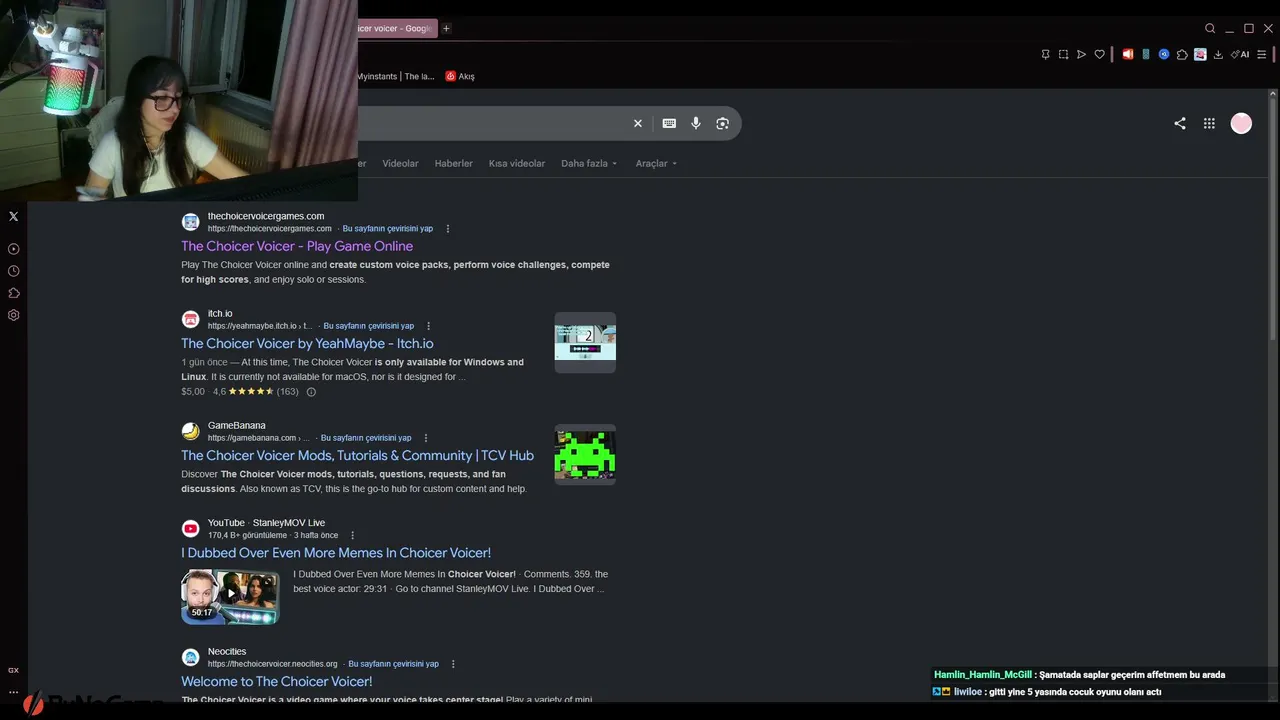Translate the thechoicervoicergames.com page
Viewport: 1280px width, 720px height.
(x=388, y=229)
